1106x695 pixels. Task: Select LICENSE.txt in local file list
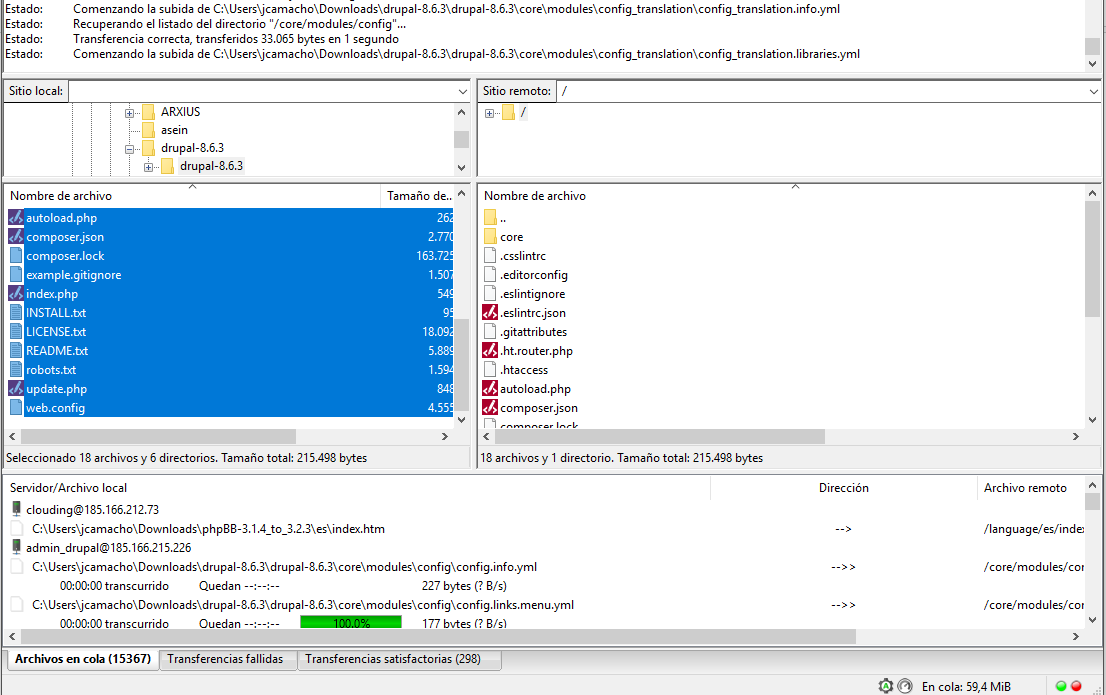56,332
